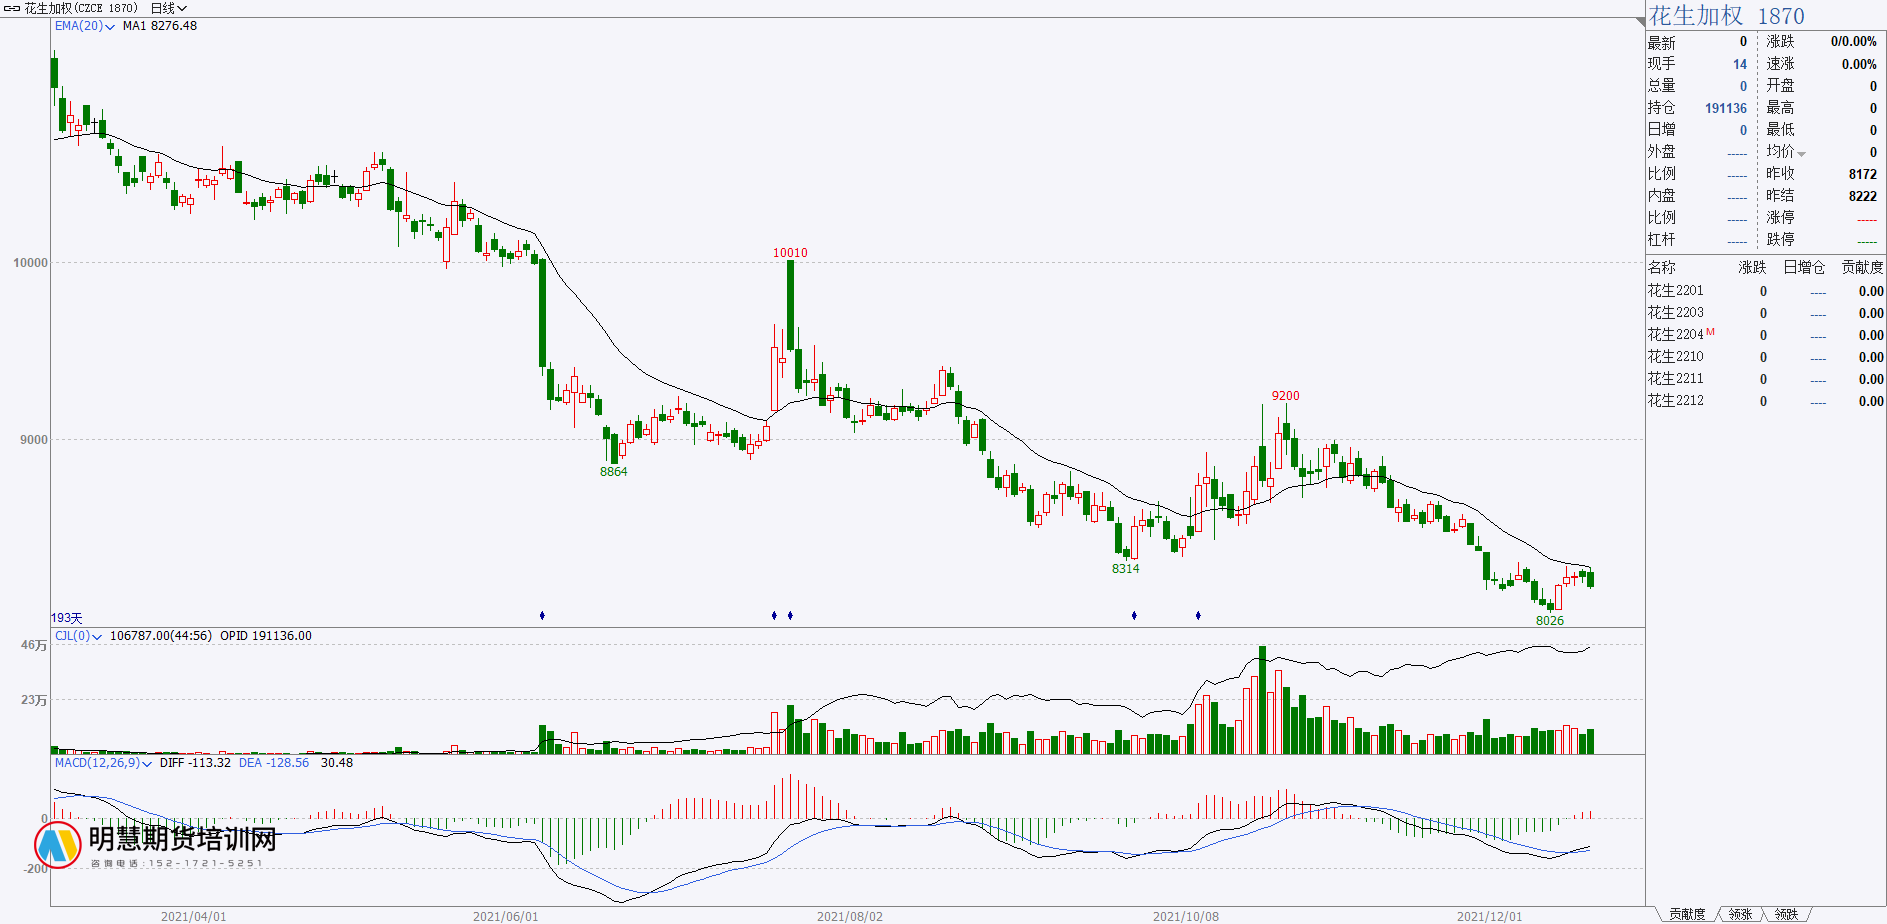Click the 9200 high price label
The image size is (1887, 924).
[x=1285, y=396]
